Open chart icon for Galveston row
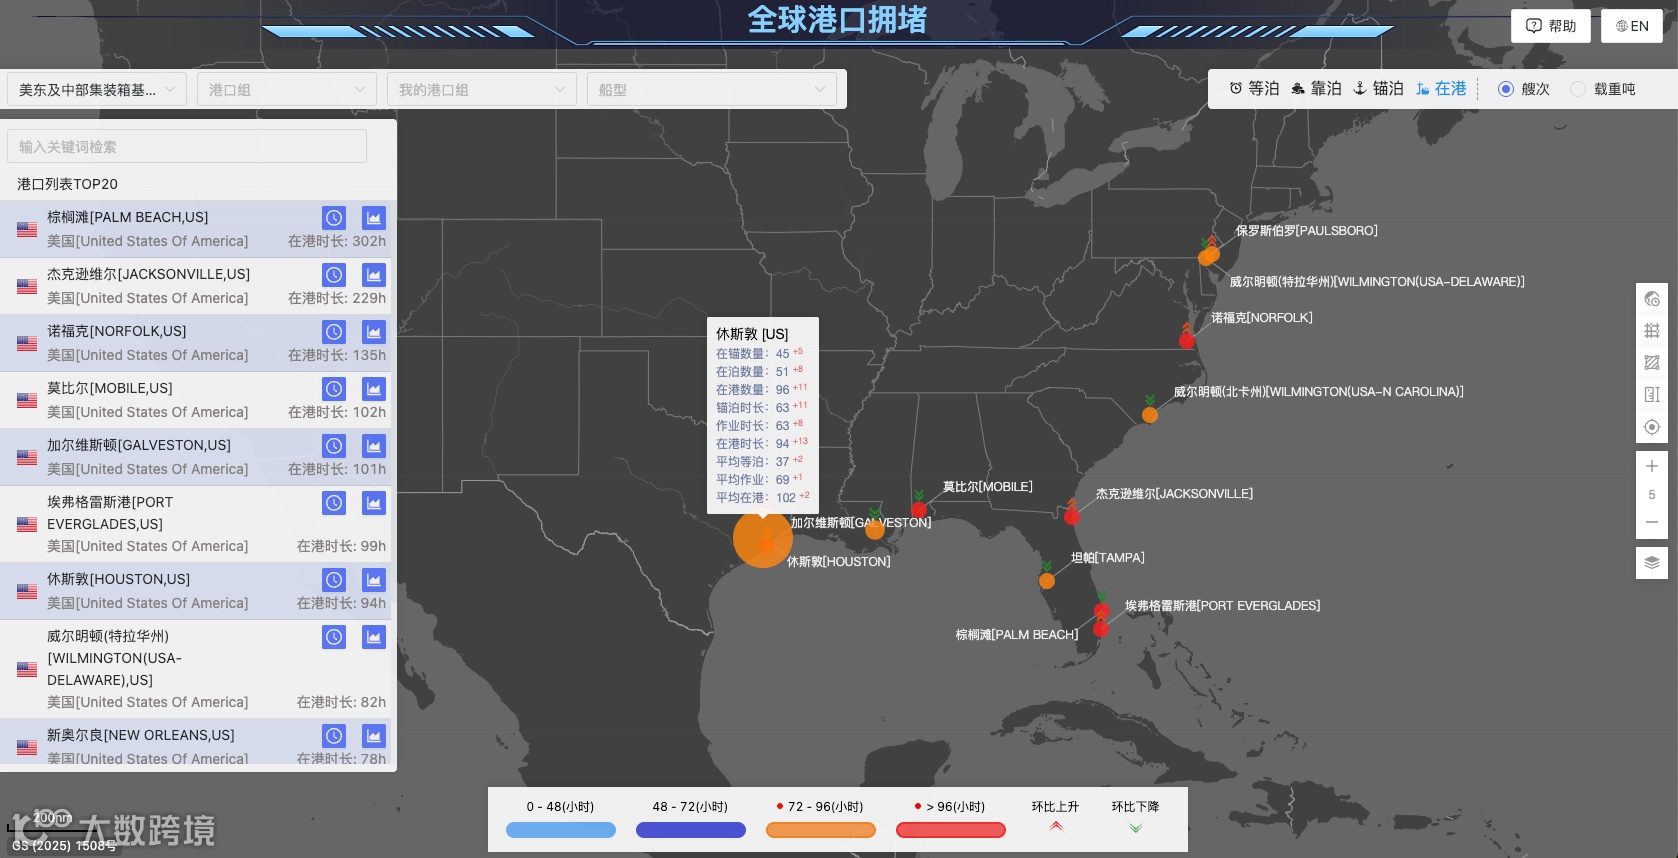Screen dimensions: 1678x858 (374, 446)
